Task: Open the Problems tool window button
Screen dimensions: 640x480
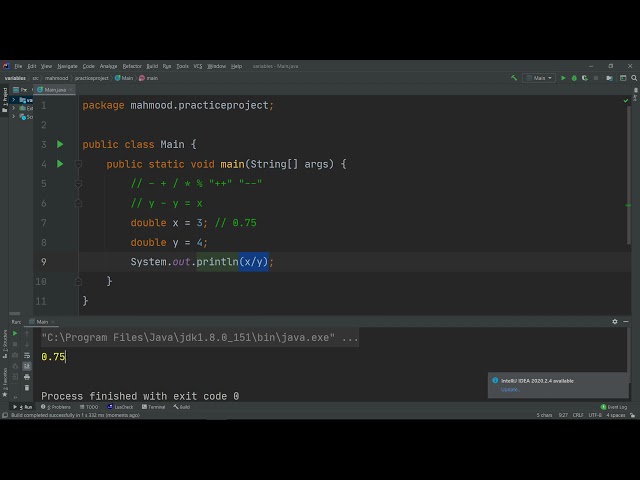Action: click(56, 407)
